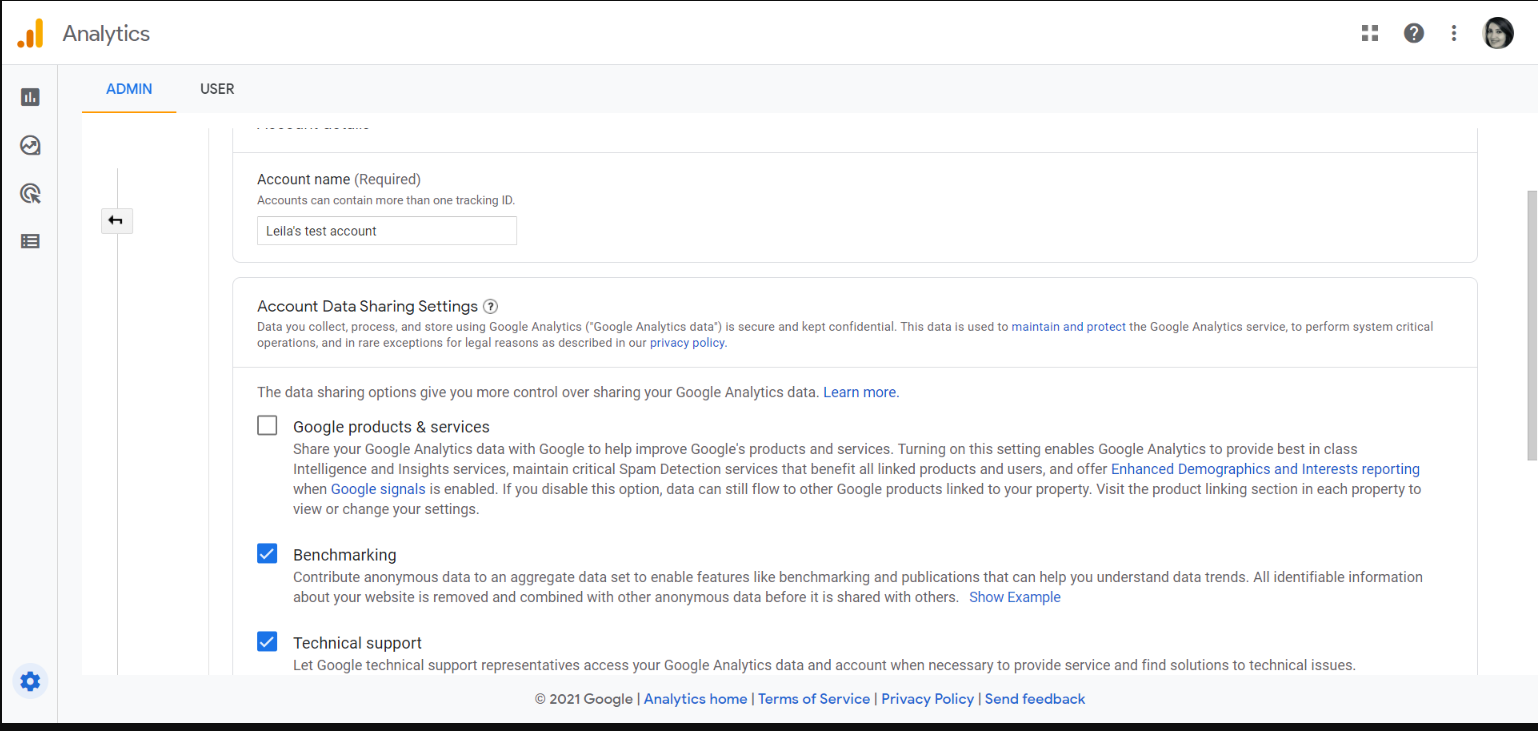Uncheck the Benchmarking checkbox

tap(267, 554)
